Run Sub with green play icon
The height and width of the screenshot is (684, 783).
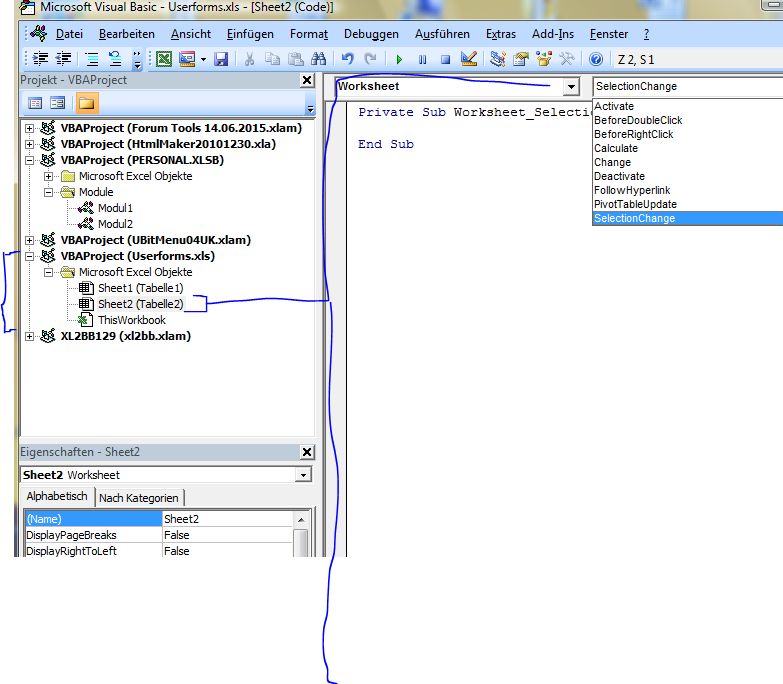399,59
